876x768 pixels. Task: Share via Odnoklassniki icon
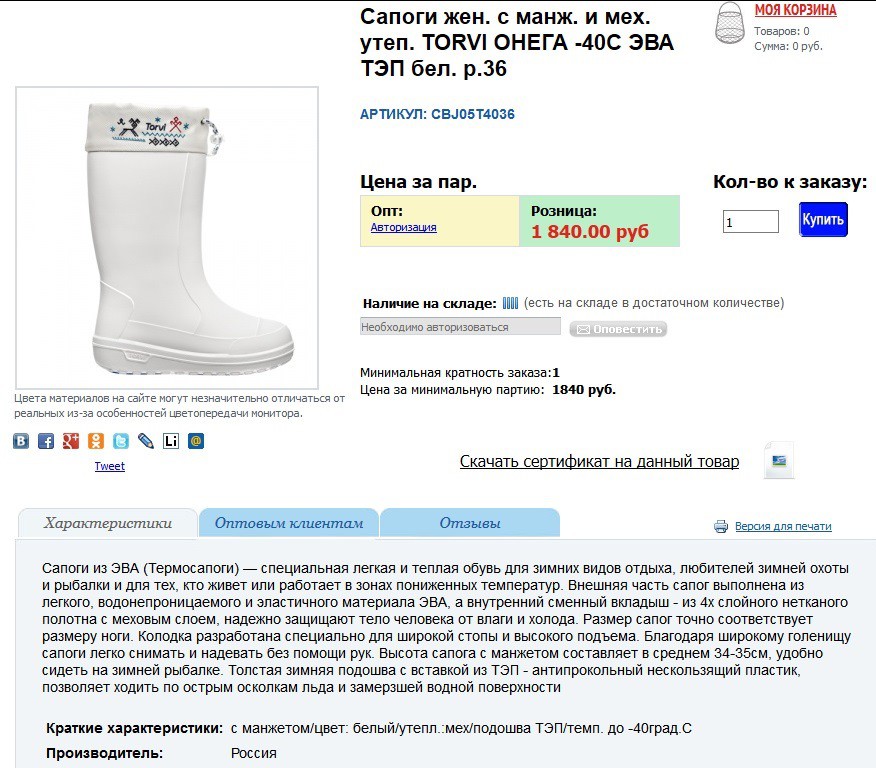pyautogui.click(x=96, y=441)
